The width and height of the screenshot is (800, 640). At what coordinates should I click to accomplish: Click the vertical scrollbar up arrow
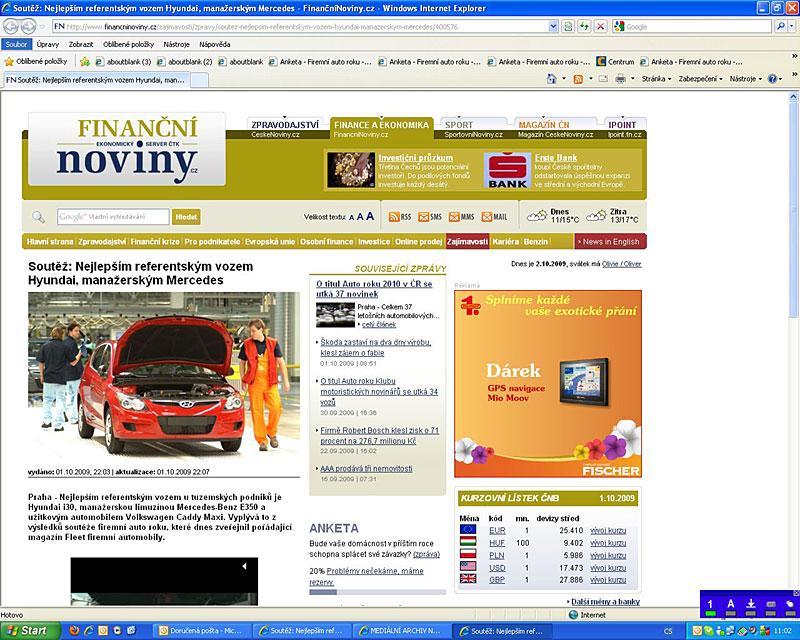793,96
